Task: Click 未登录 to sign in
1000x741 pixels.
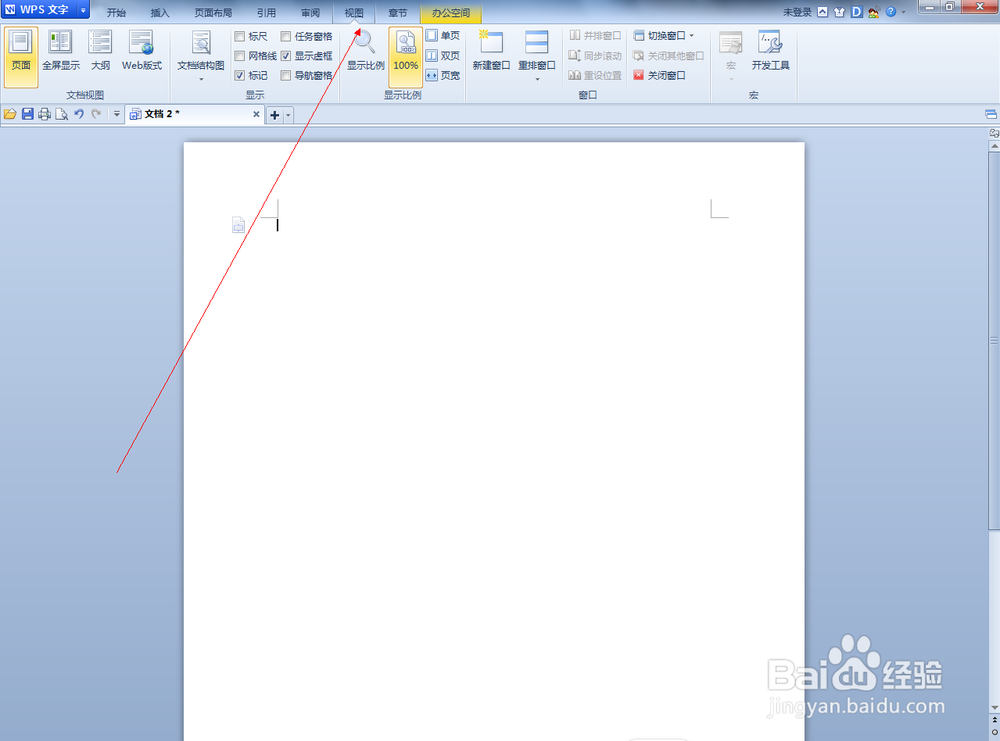Action: tap(797, 12)
